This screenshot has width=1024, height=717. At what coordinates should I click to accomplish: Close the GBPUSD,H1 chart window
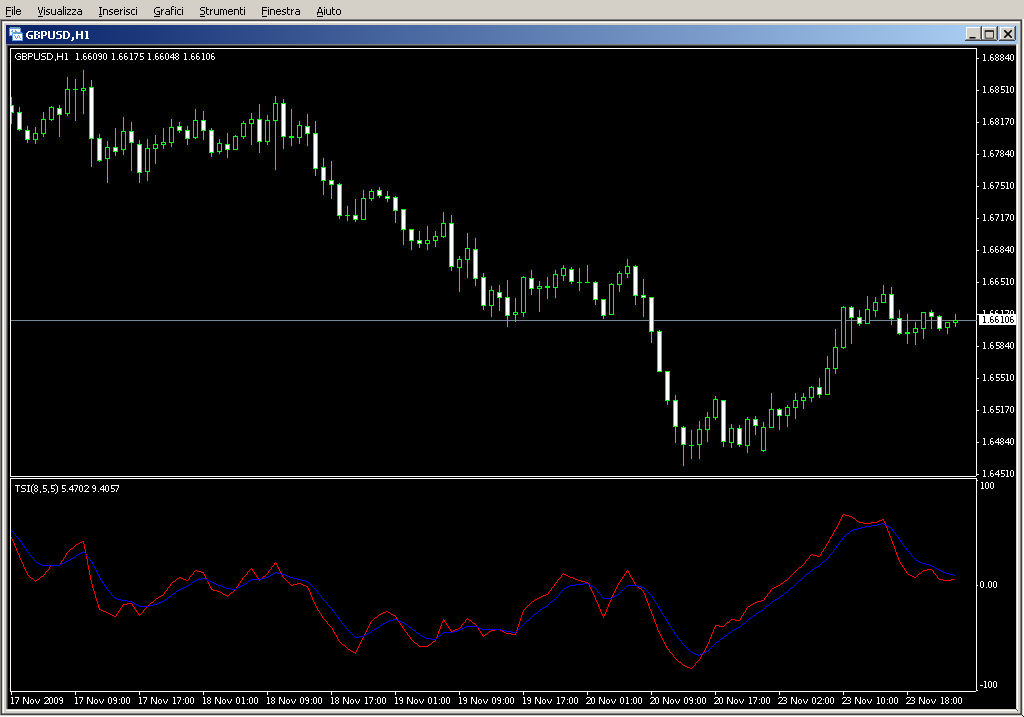1007,34
